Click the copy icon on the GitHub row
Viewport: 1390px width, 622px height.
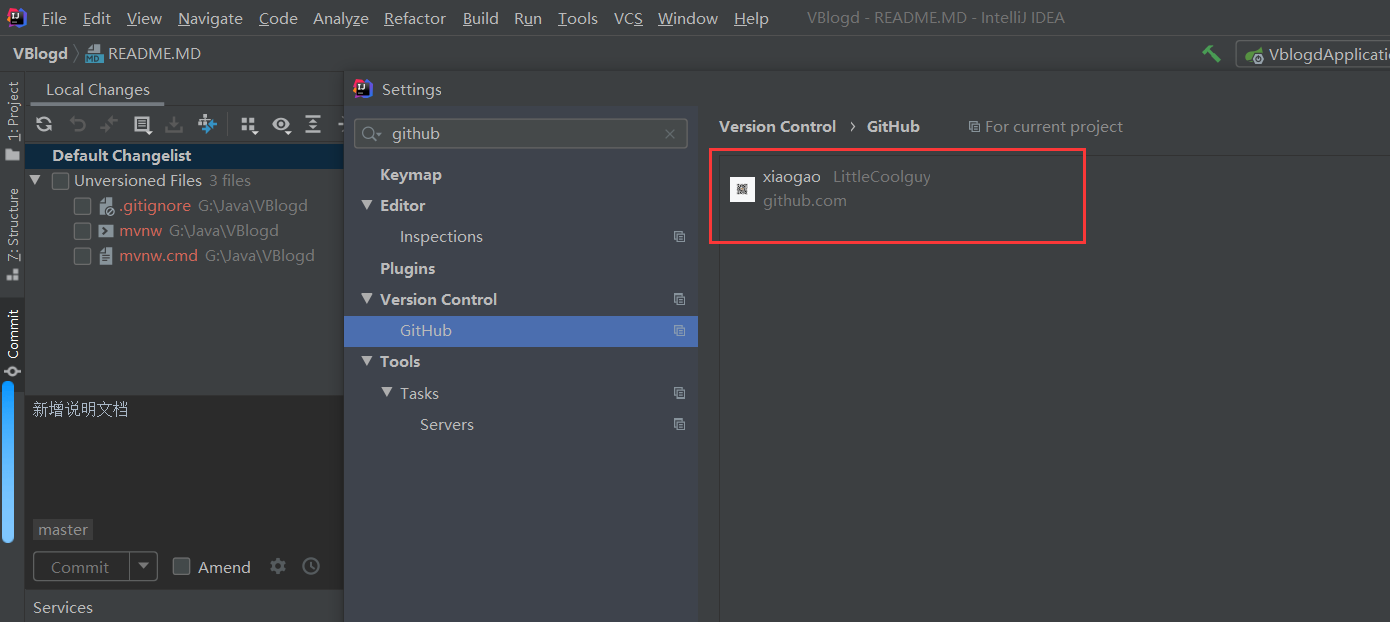pyautogui.click(x=679, y=331)
